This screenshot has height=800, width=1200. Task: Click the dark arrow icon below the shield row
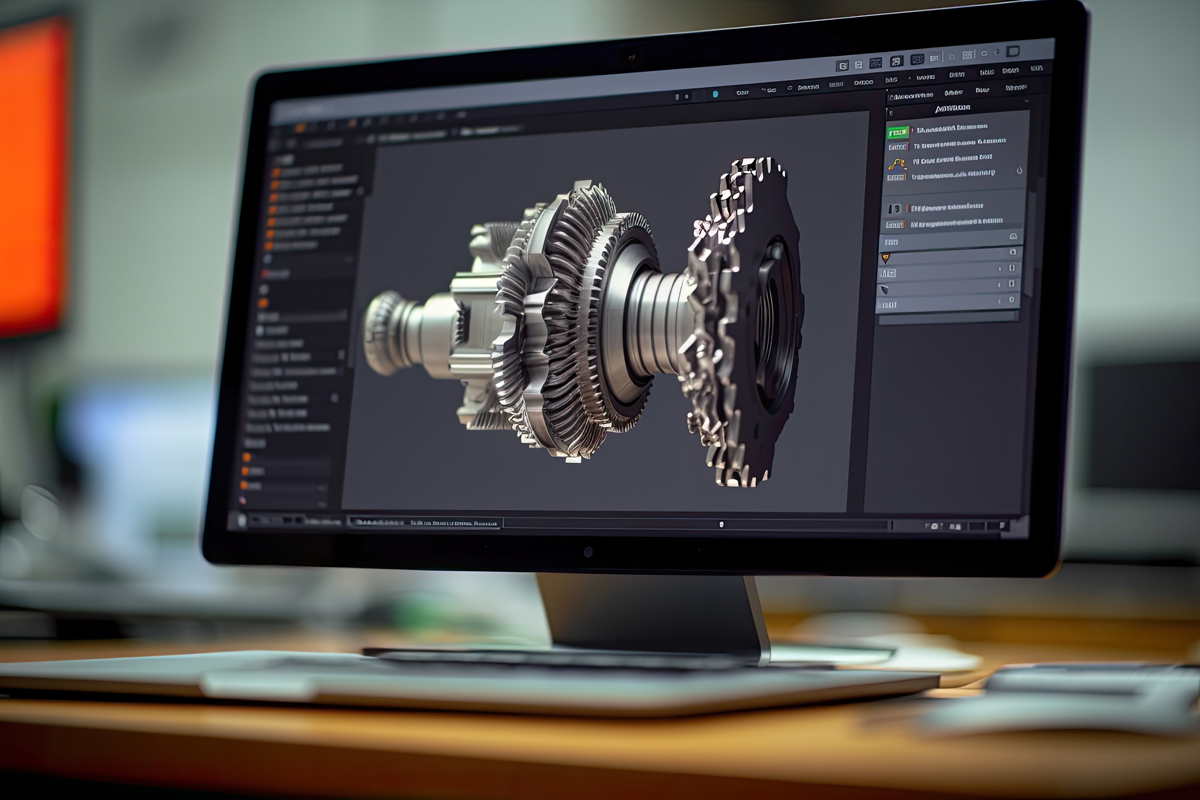[885, 288]
